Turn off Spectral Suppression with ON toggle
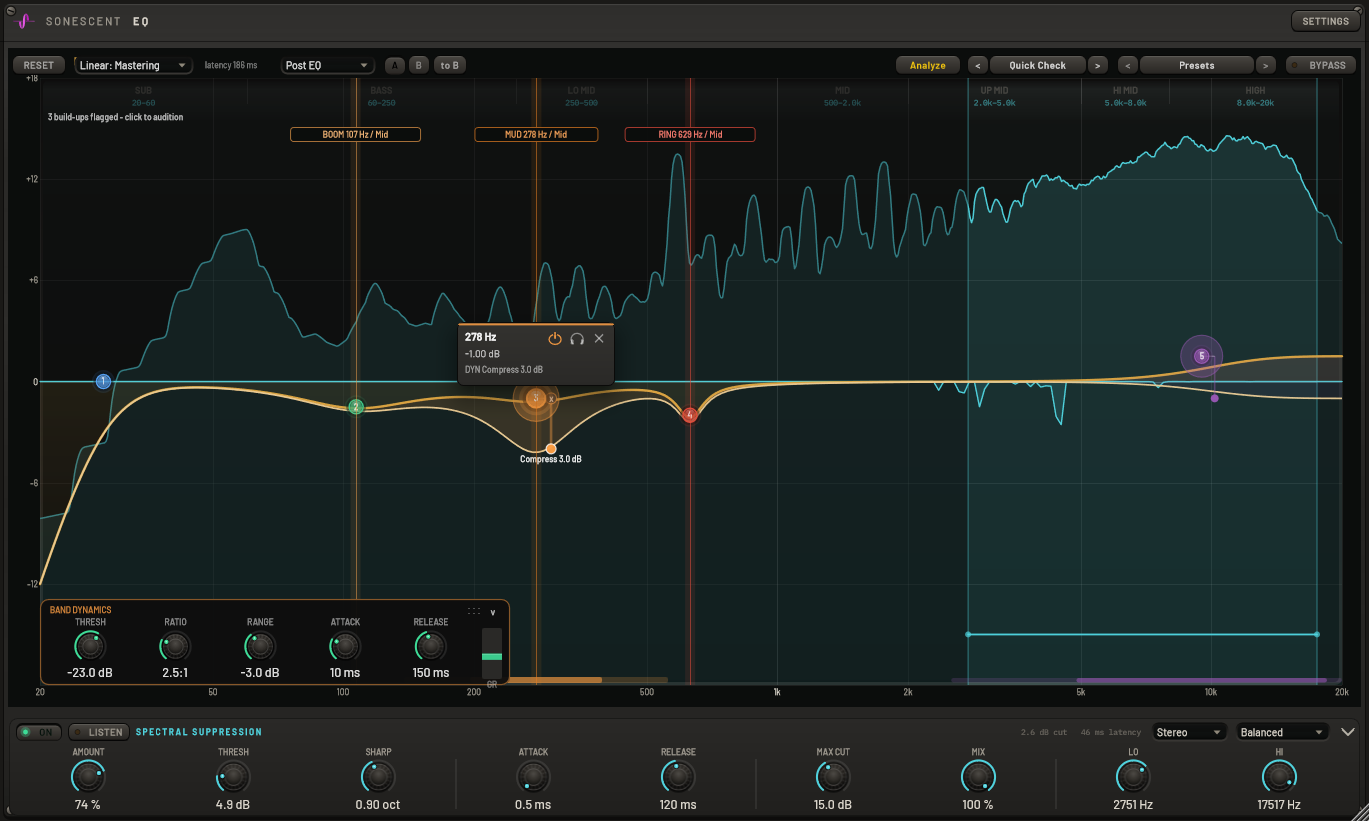The height and width of the screenshot is (821, 1369). 39,732
